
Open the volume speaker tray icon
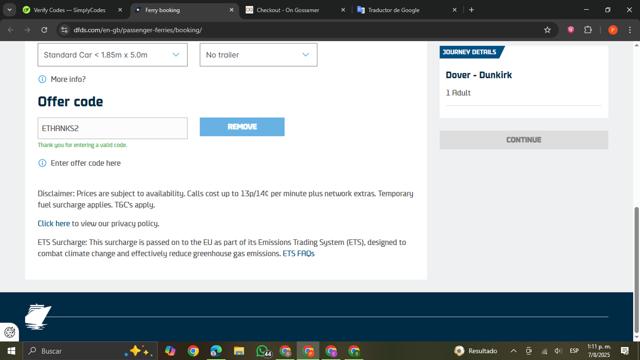coord(558,351)
